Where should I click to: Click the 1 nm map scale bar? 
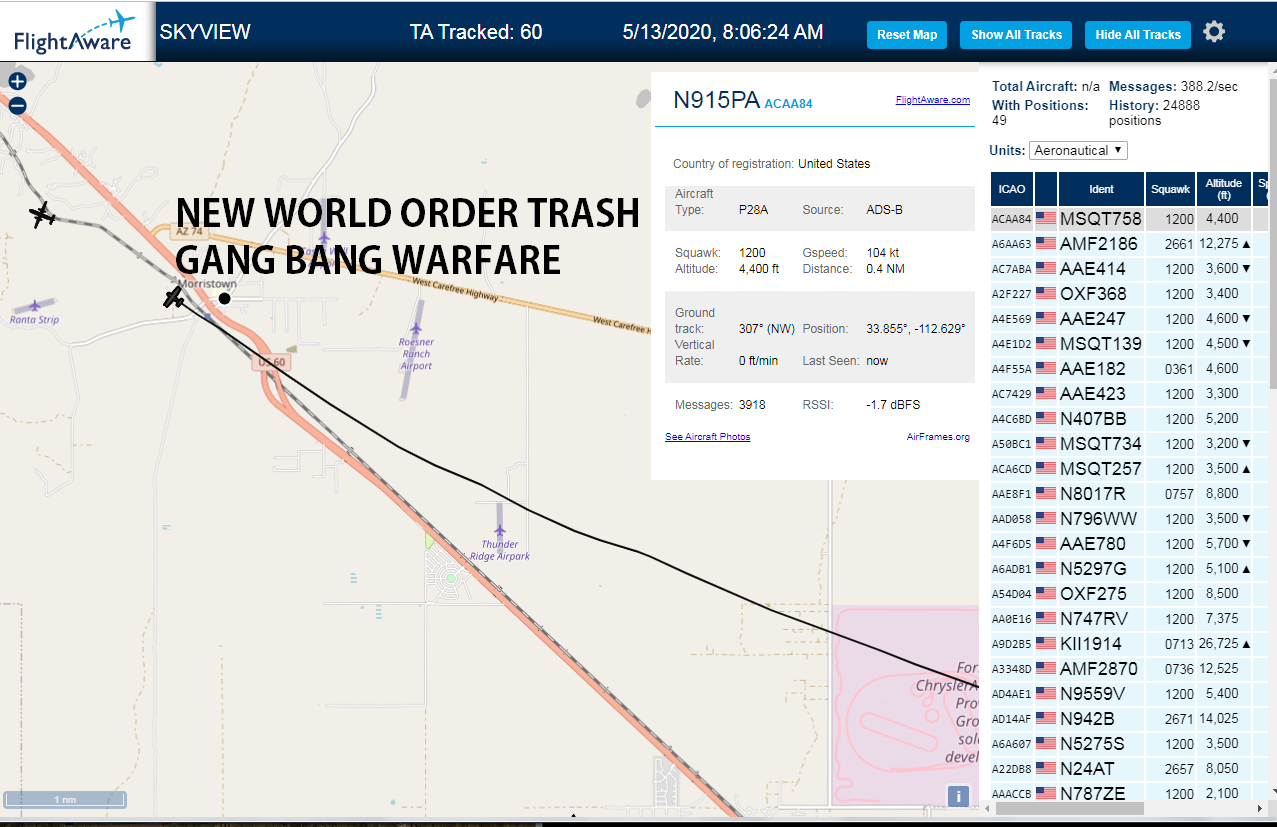tap(65, 800)
